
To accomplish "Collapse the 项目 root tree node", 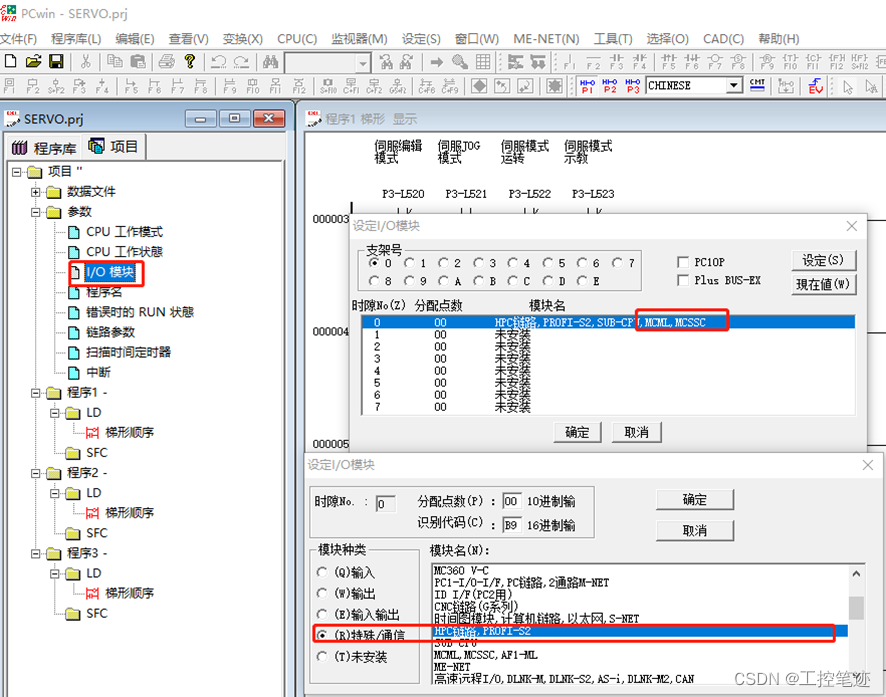I will pyautogui.click(x=16, y=172).
